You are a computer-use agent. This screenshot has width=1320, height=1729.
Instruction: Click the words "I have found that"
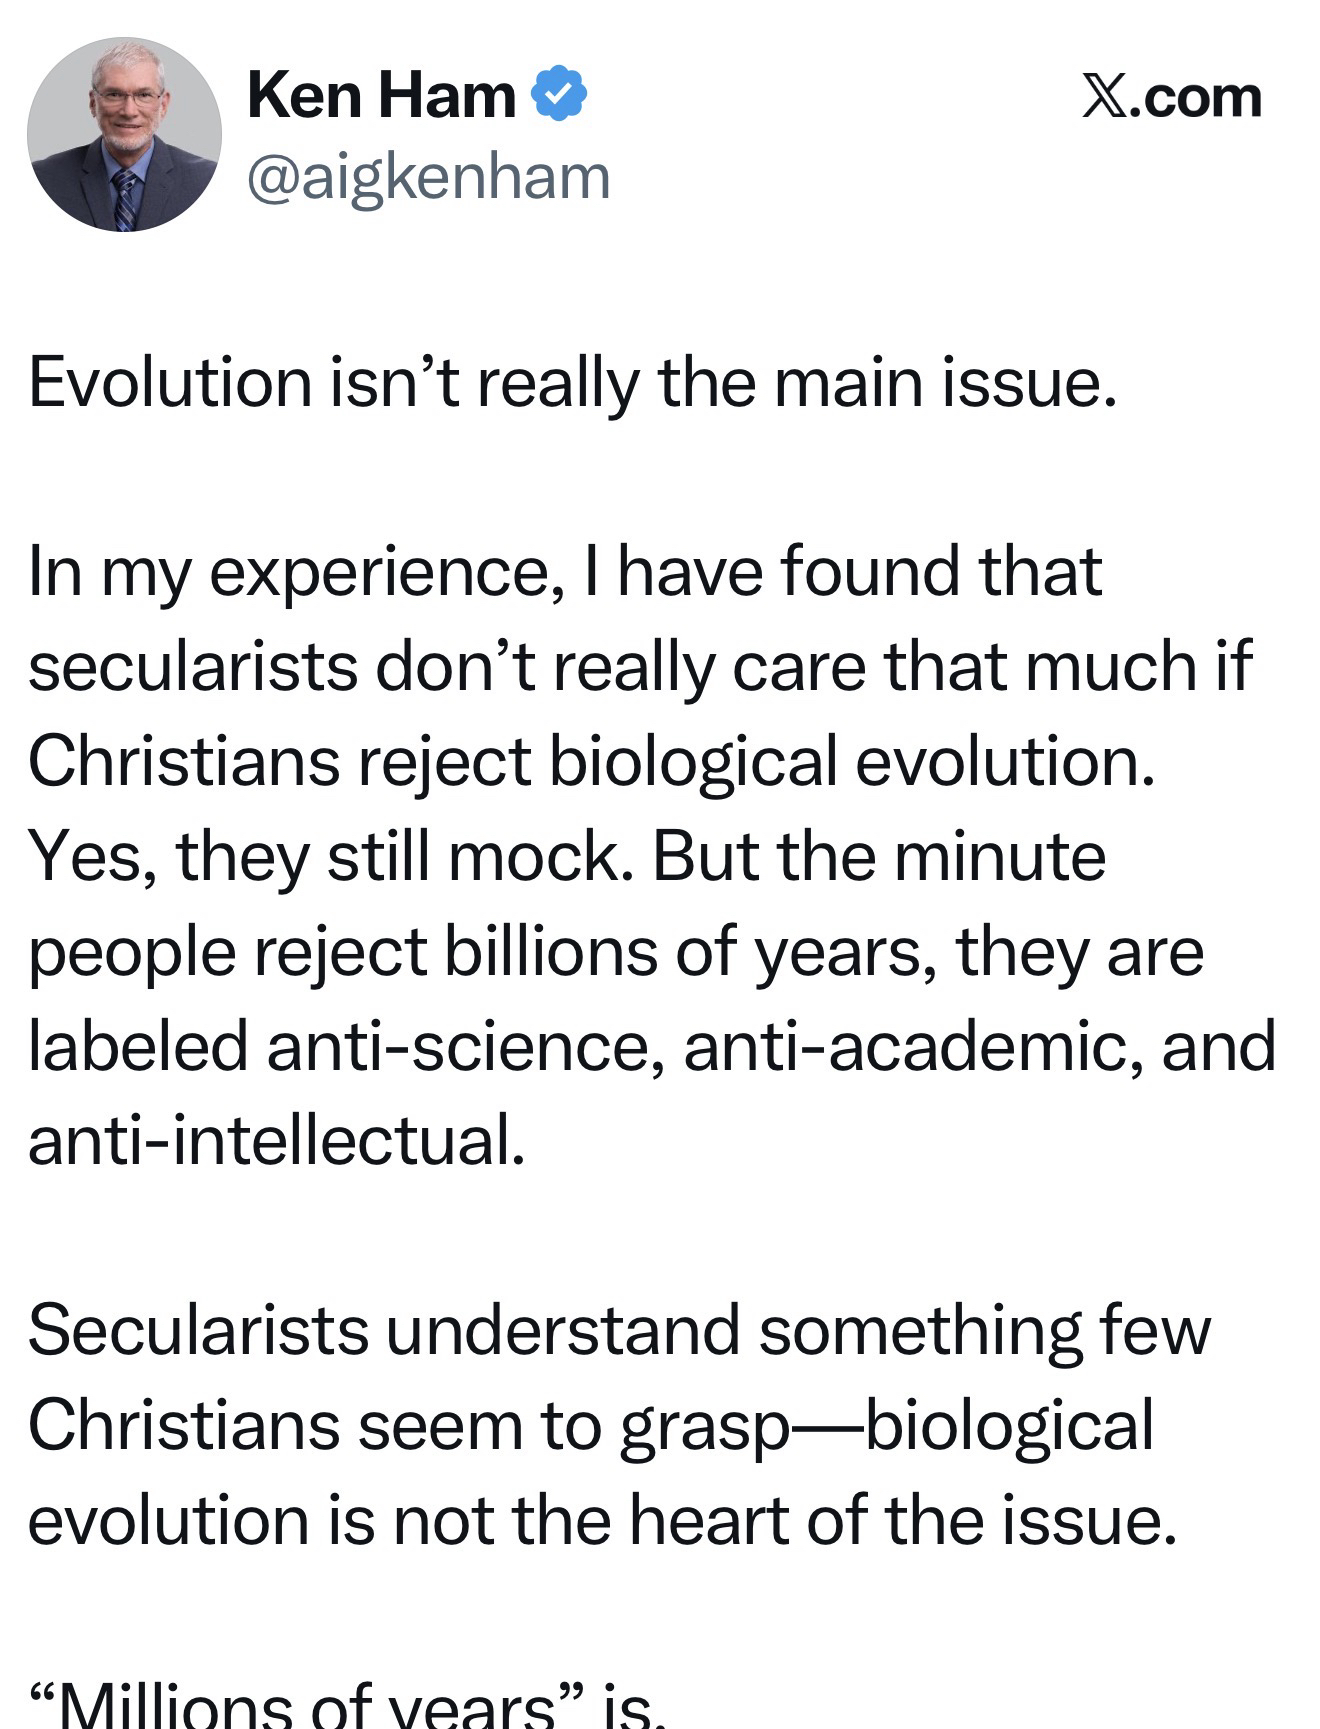pyautogui.click(x=860, y=572)
